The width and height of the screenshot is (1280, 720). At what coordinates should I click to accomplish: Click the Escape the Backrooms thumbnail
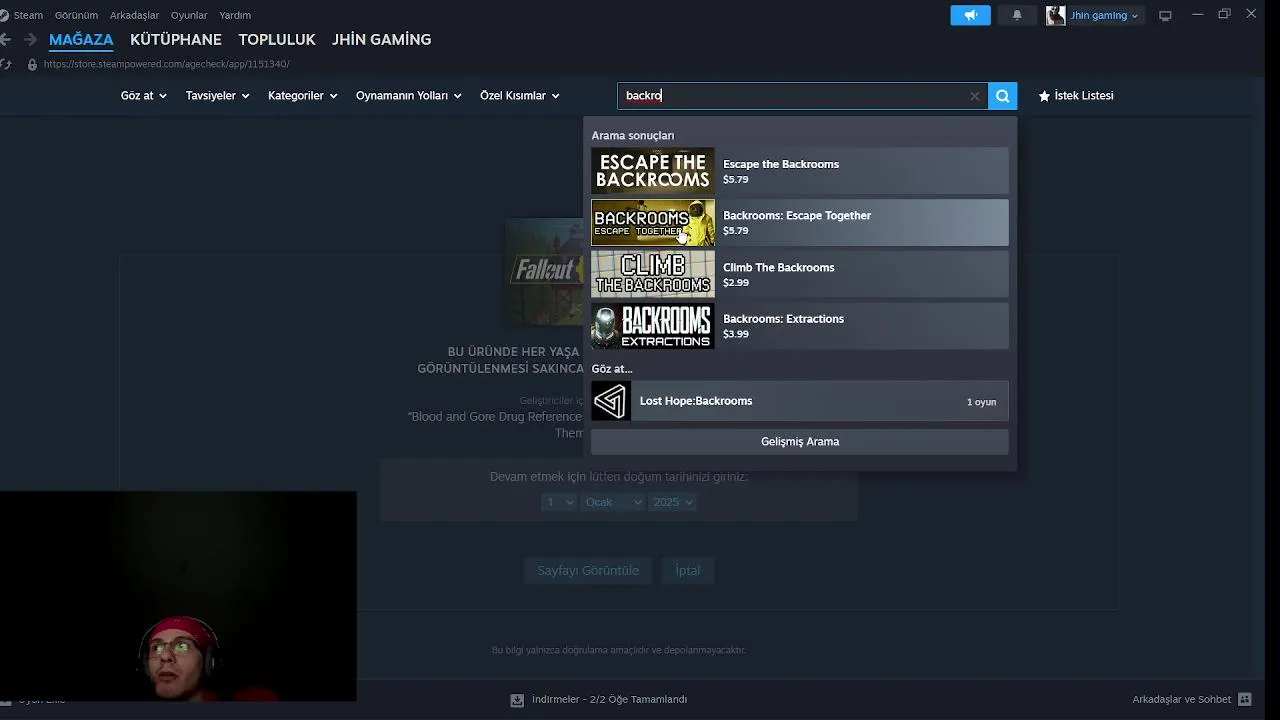tap(653, 171)
